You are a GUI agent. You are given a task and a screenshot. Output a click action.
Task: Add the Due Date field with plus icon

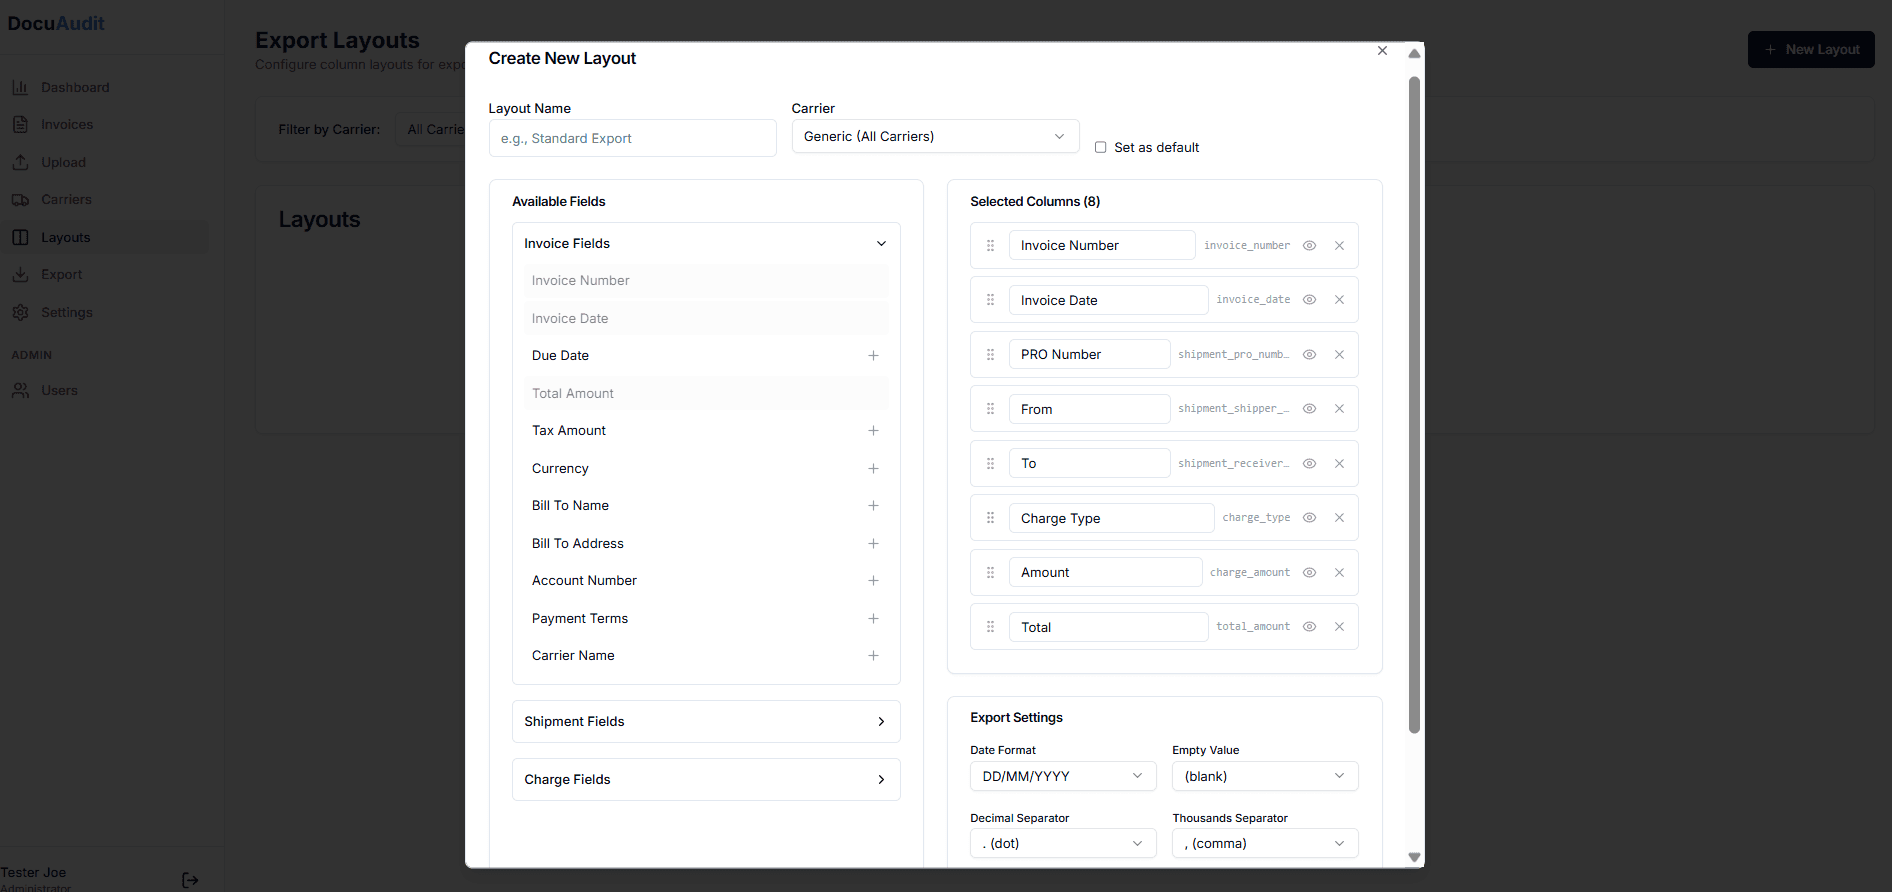coord(873,356)
